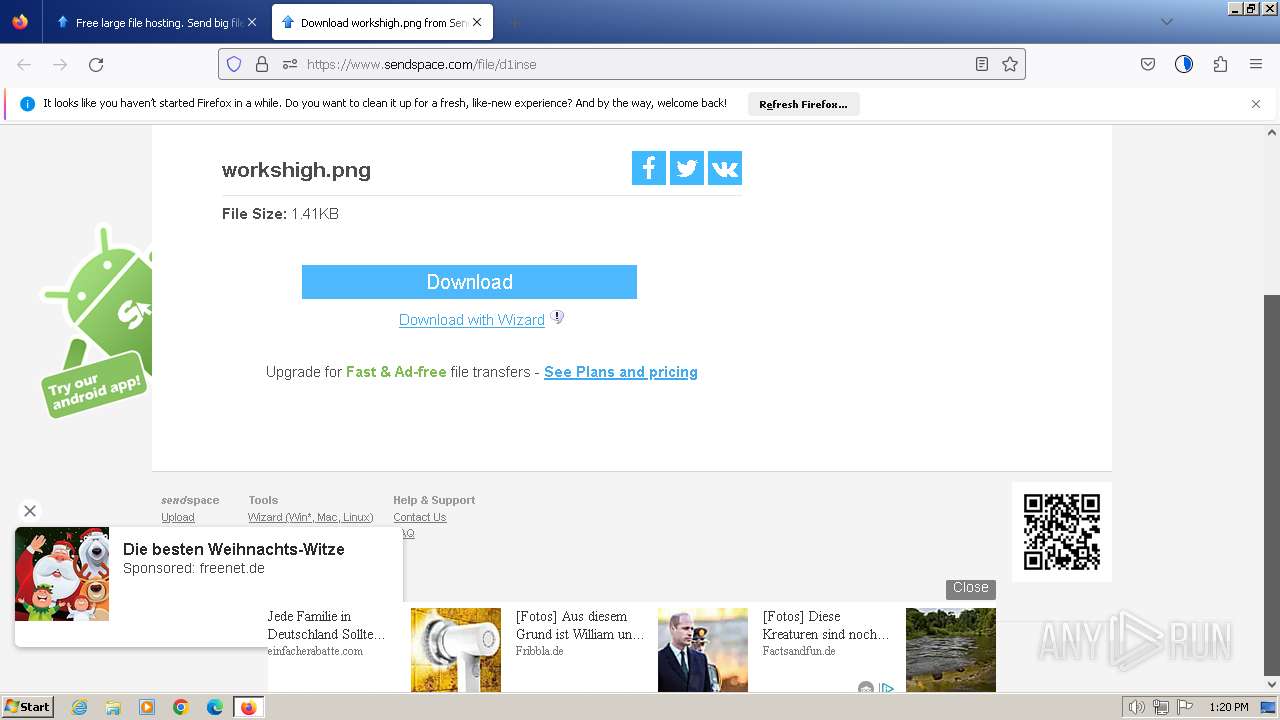Open tracking protection shield icon
The height and width of the screenshot is (720, 1280).
point(234,64)
